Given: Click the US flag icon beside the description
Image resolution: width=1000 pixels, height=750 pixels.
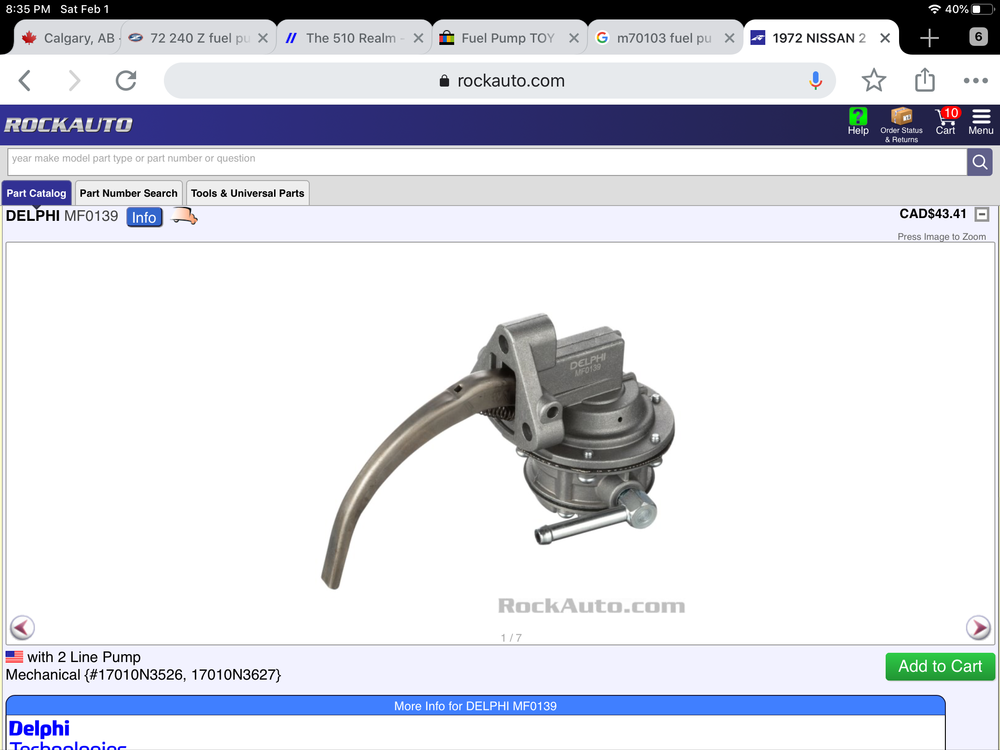Looking at the screenshot, I should click(x=14, y=656).
